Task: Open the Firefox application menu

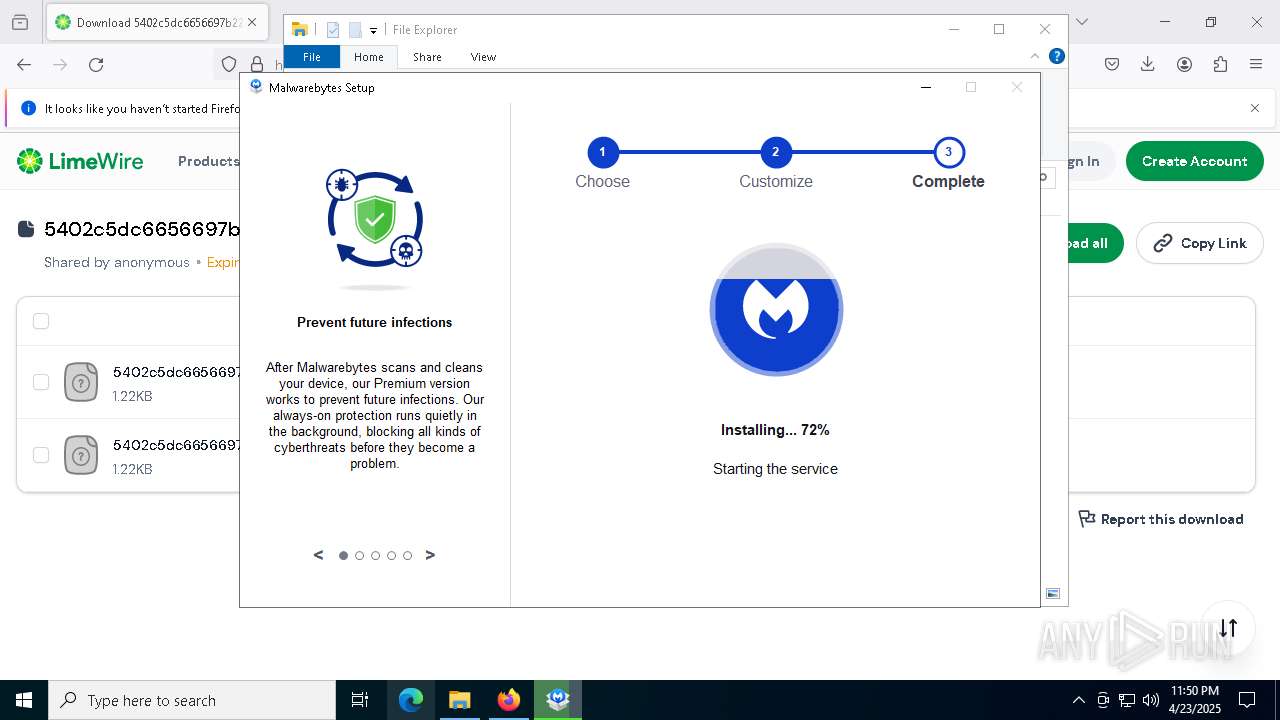Action: coord(1256,64)
